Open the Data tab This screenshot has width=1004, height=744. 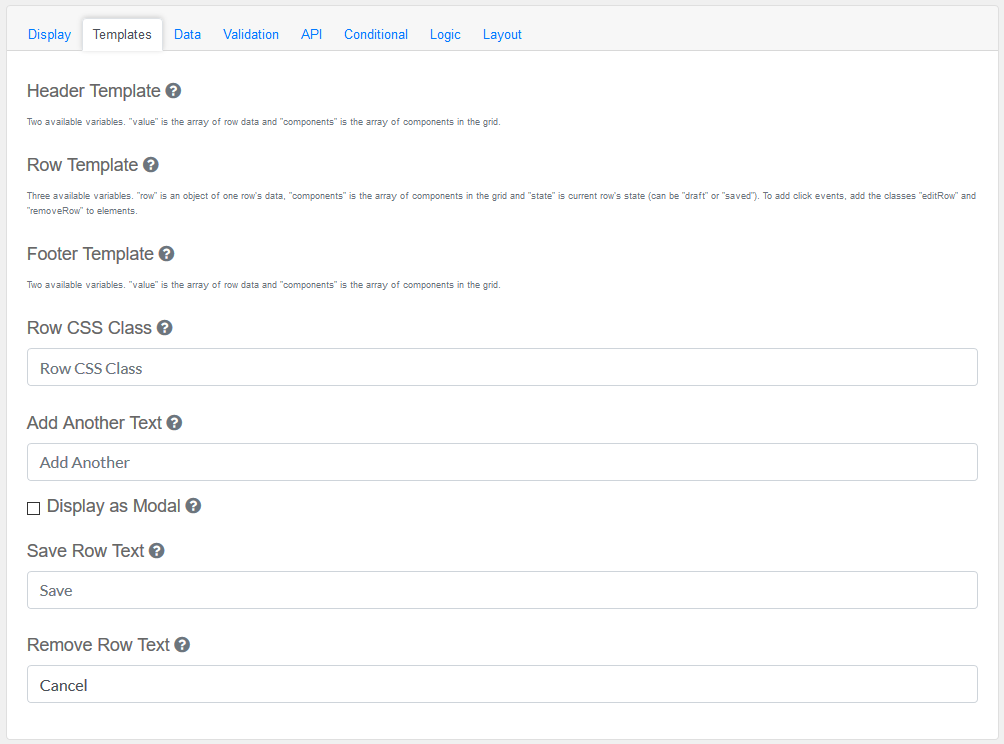point(187,34)
